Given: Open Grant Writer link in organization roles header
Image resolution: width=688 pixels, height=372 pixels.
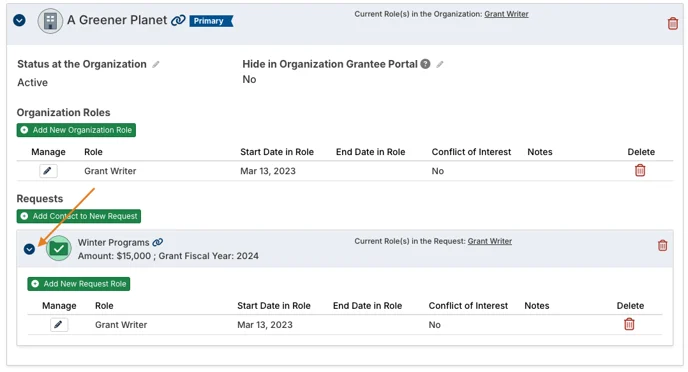Looking at the screenshot, I should tap(506, 14).
